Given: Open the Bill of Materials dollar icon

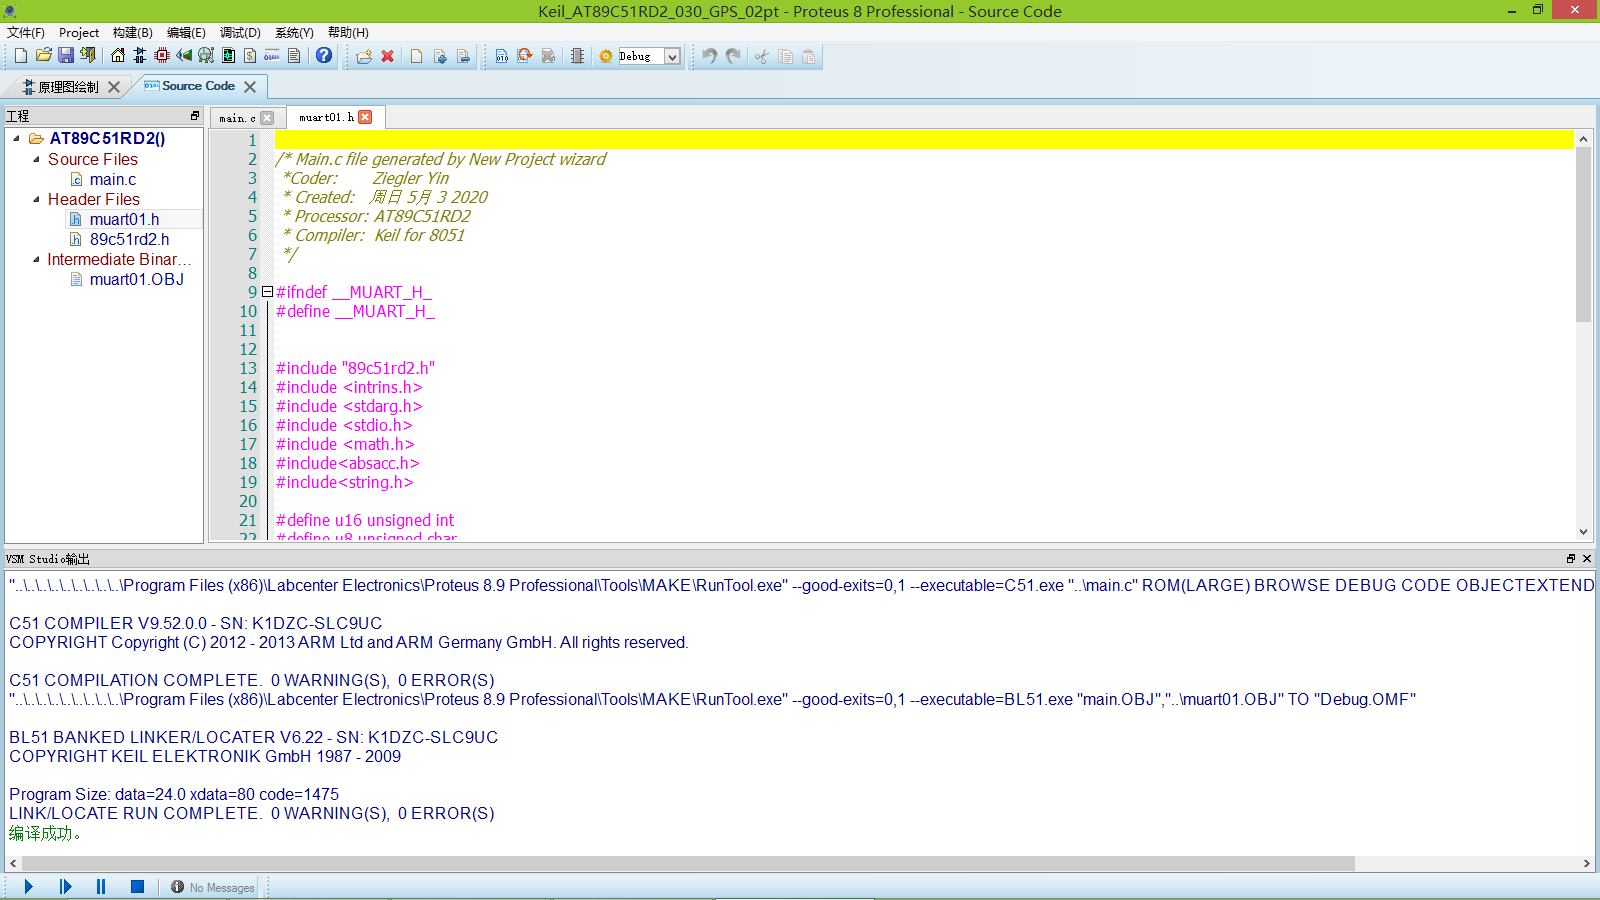Looking at the screenshot, I should [250, 56].
